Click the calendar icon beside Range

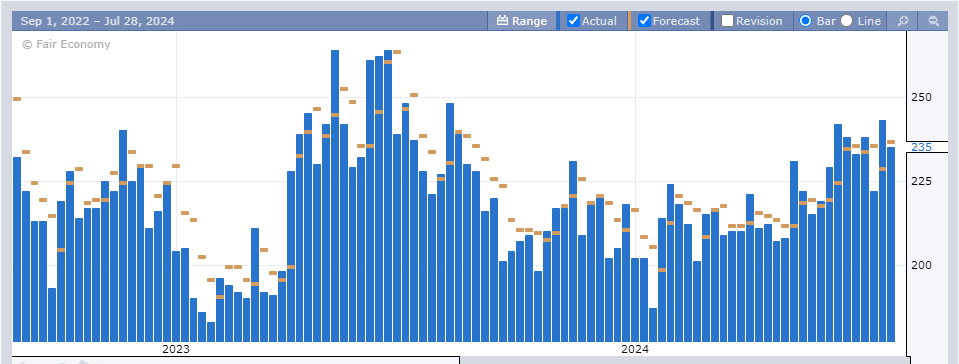point(503,21)
